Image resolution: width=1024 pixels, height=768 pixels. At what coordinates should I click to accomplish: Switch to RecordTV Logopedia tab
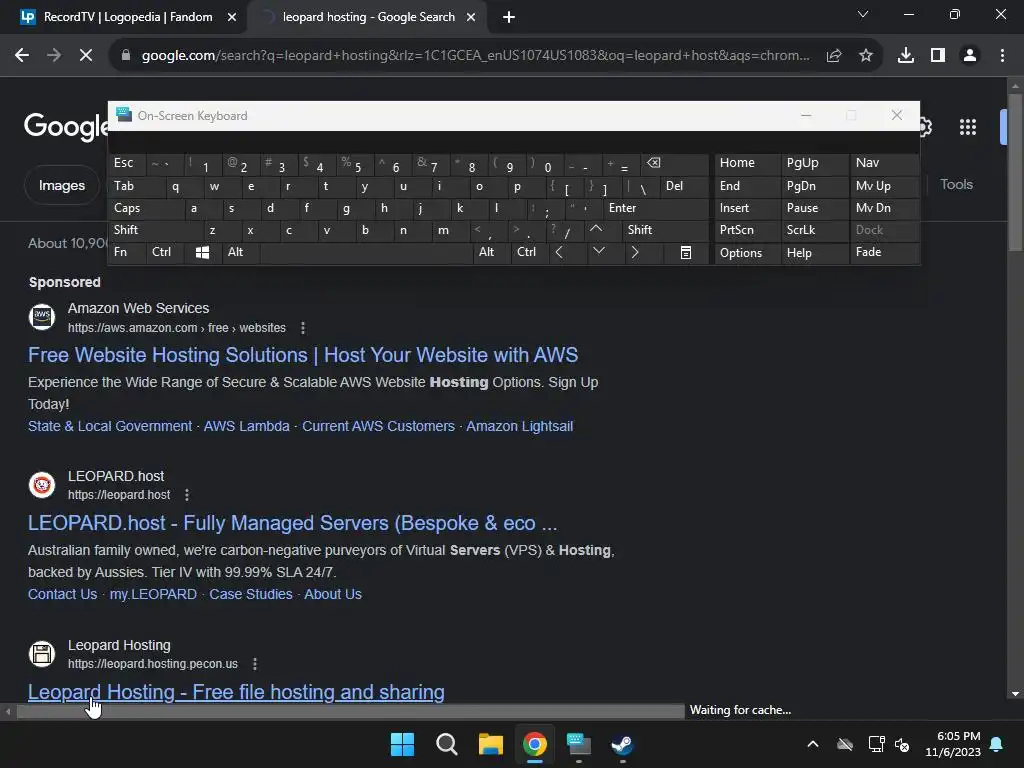tap(127, 17)
